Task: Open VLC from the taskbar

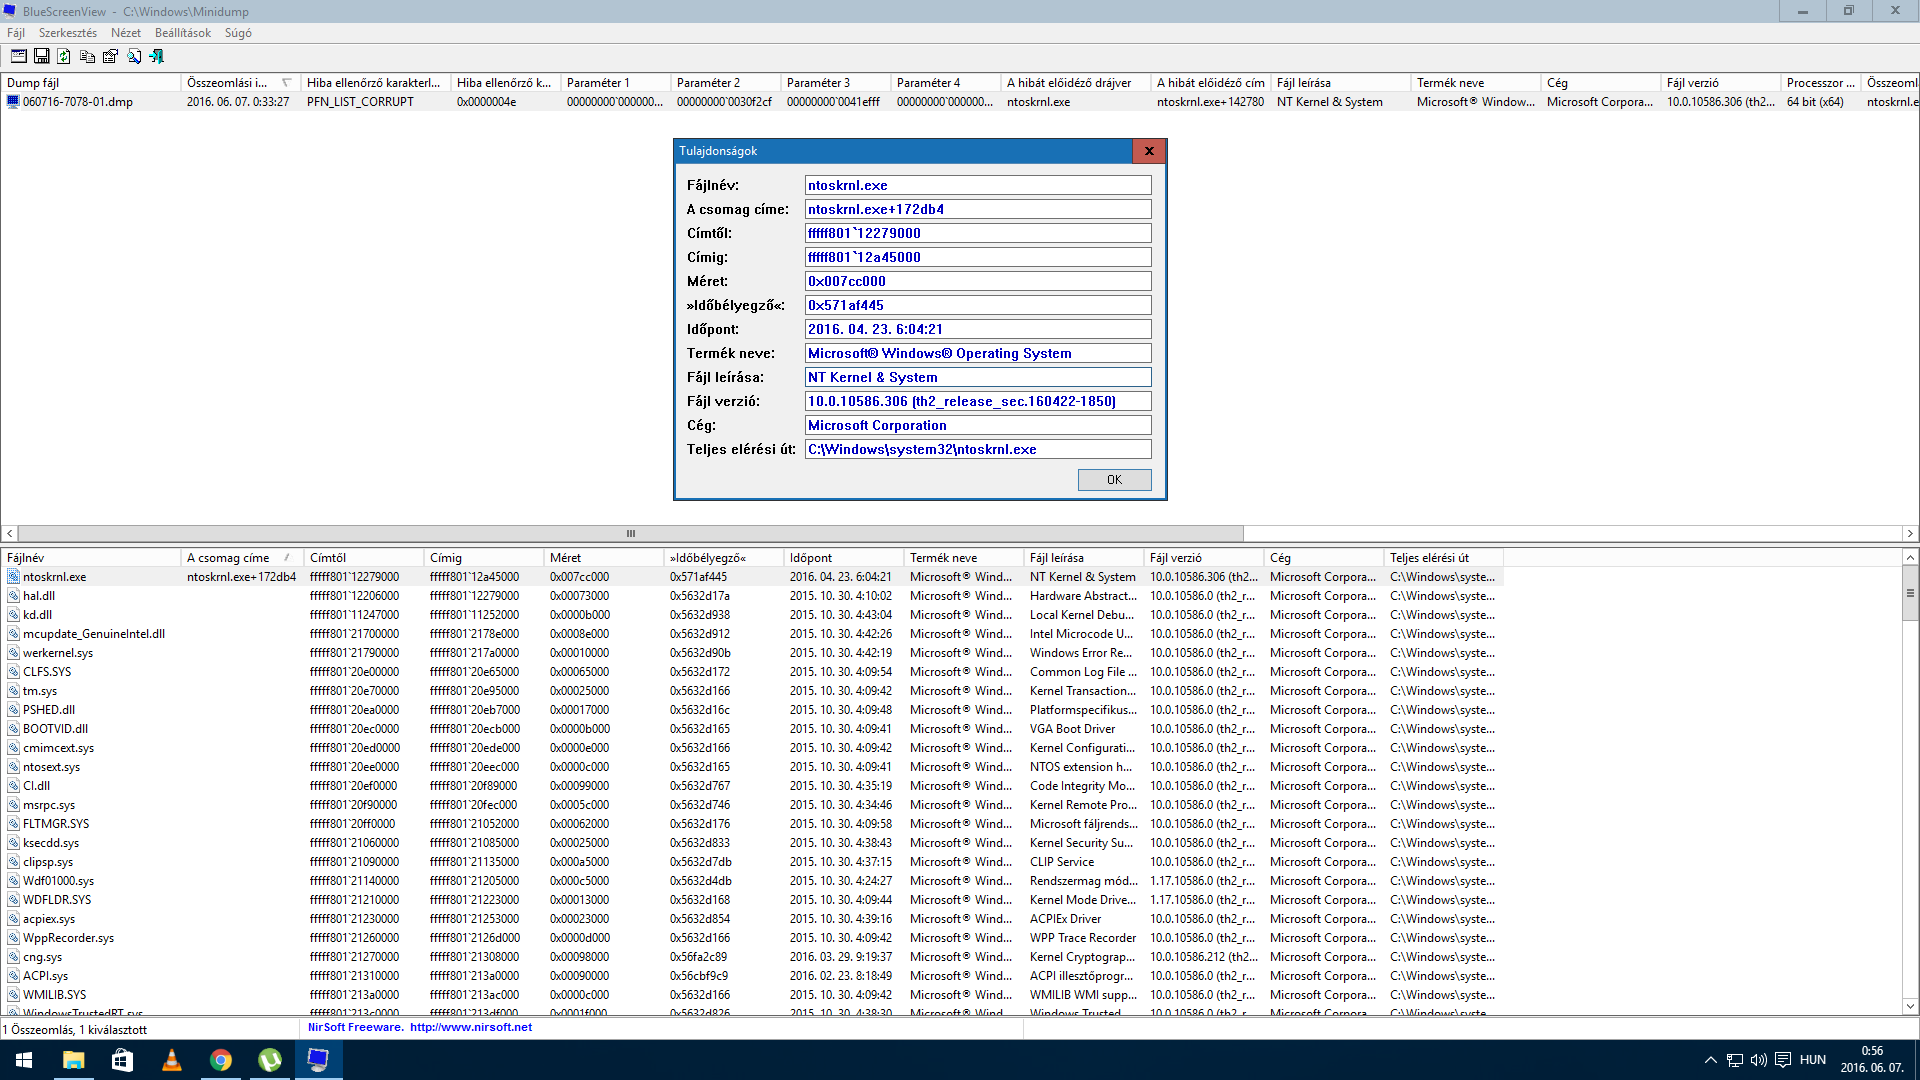Action: pos(171,1060)
